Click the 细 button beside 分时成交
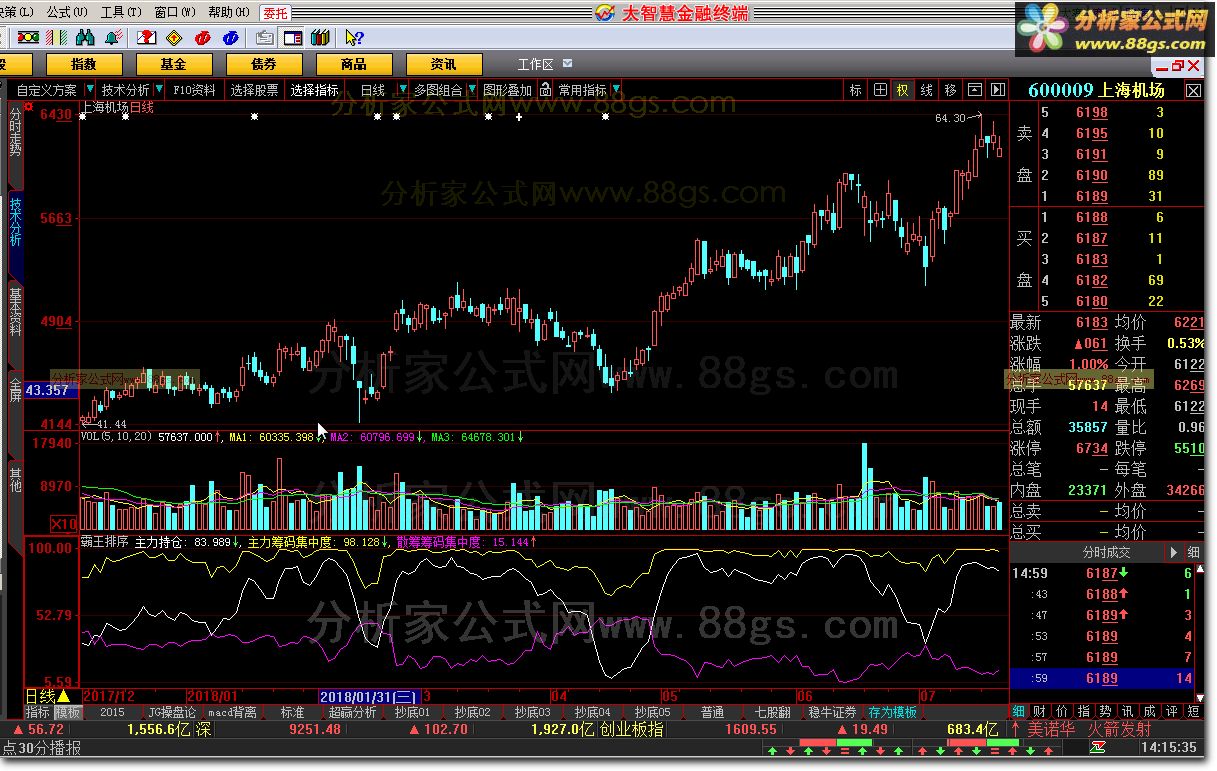The image size is (1217, 771). coord(1194,552)
